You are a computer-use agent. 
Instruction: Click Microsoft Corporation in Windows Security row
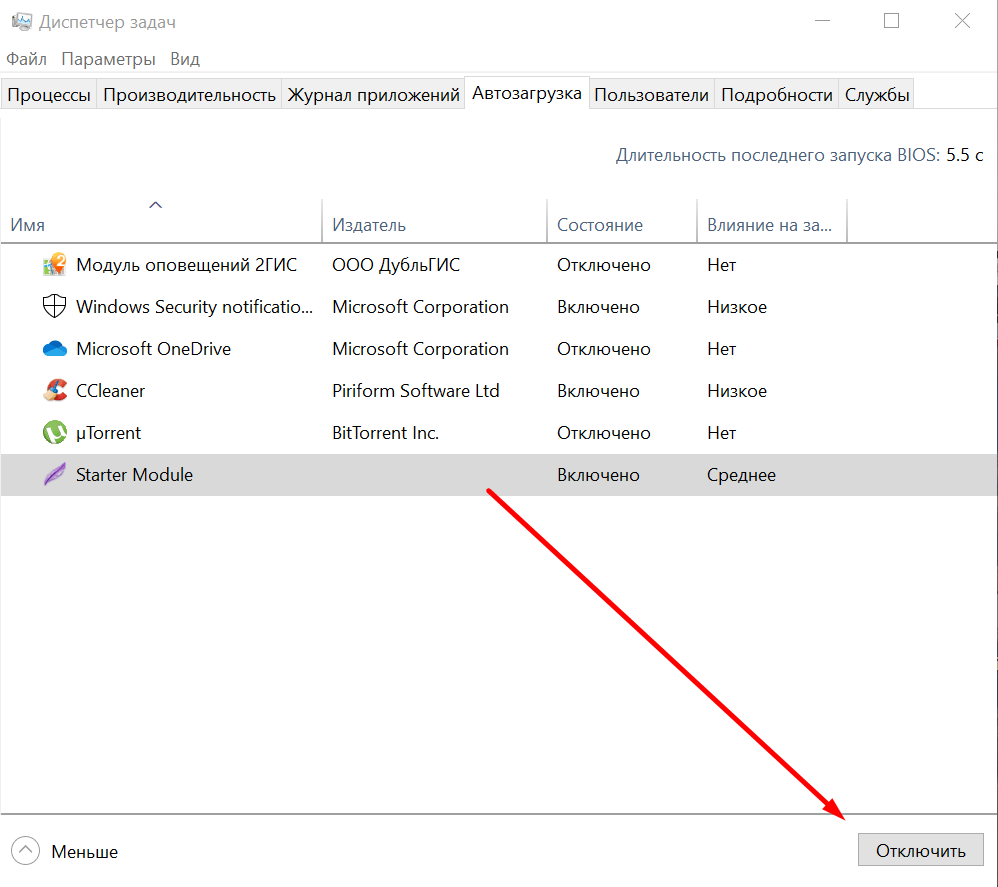[420, 307]
